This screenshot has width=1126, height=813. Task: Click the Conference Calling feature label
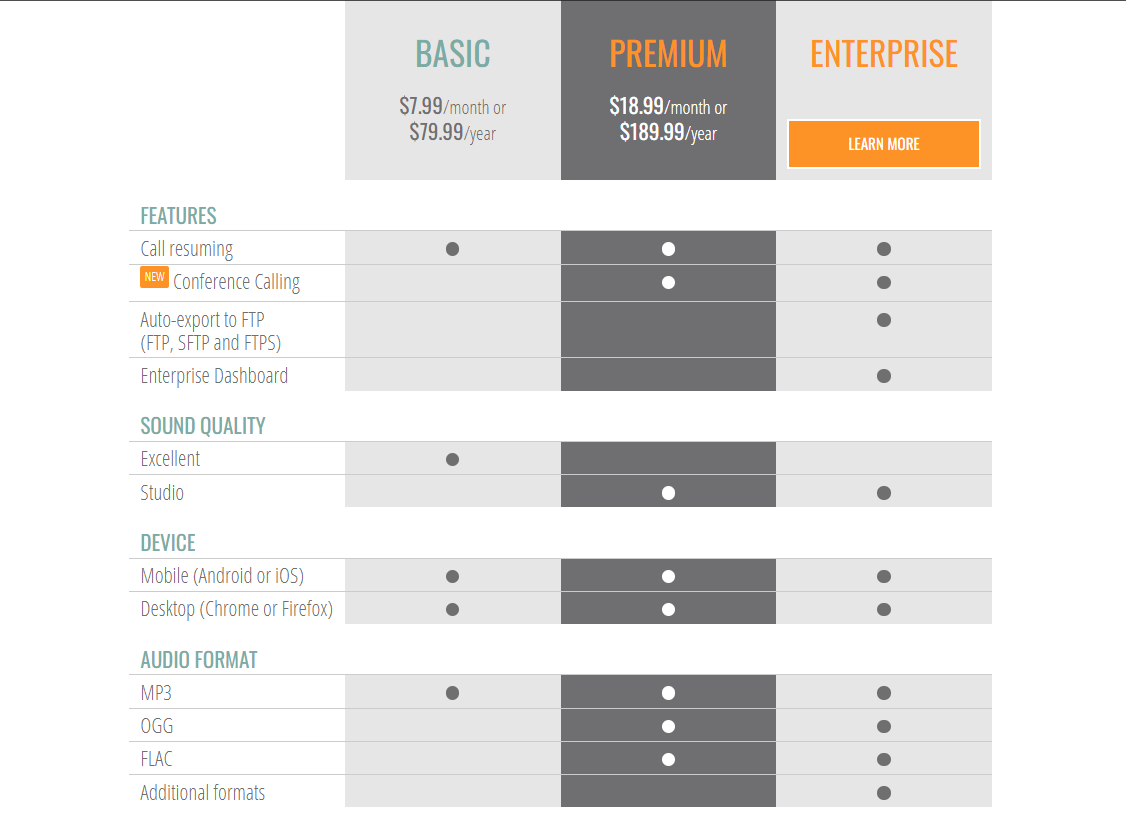(236, 282)
